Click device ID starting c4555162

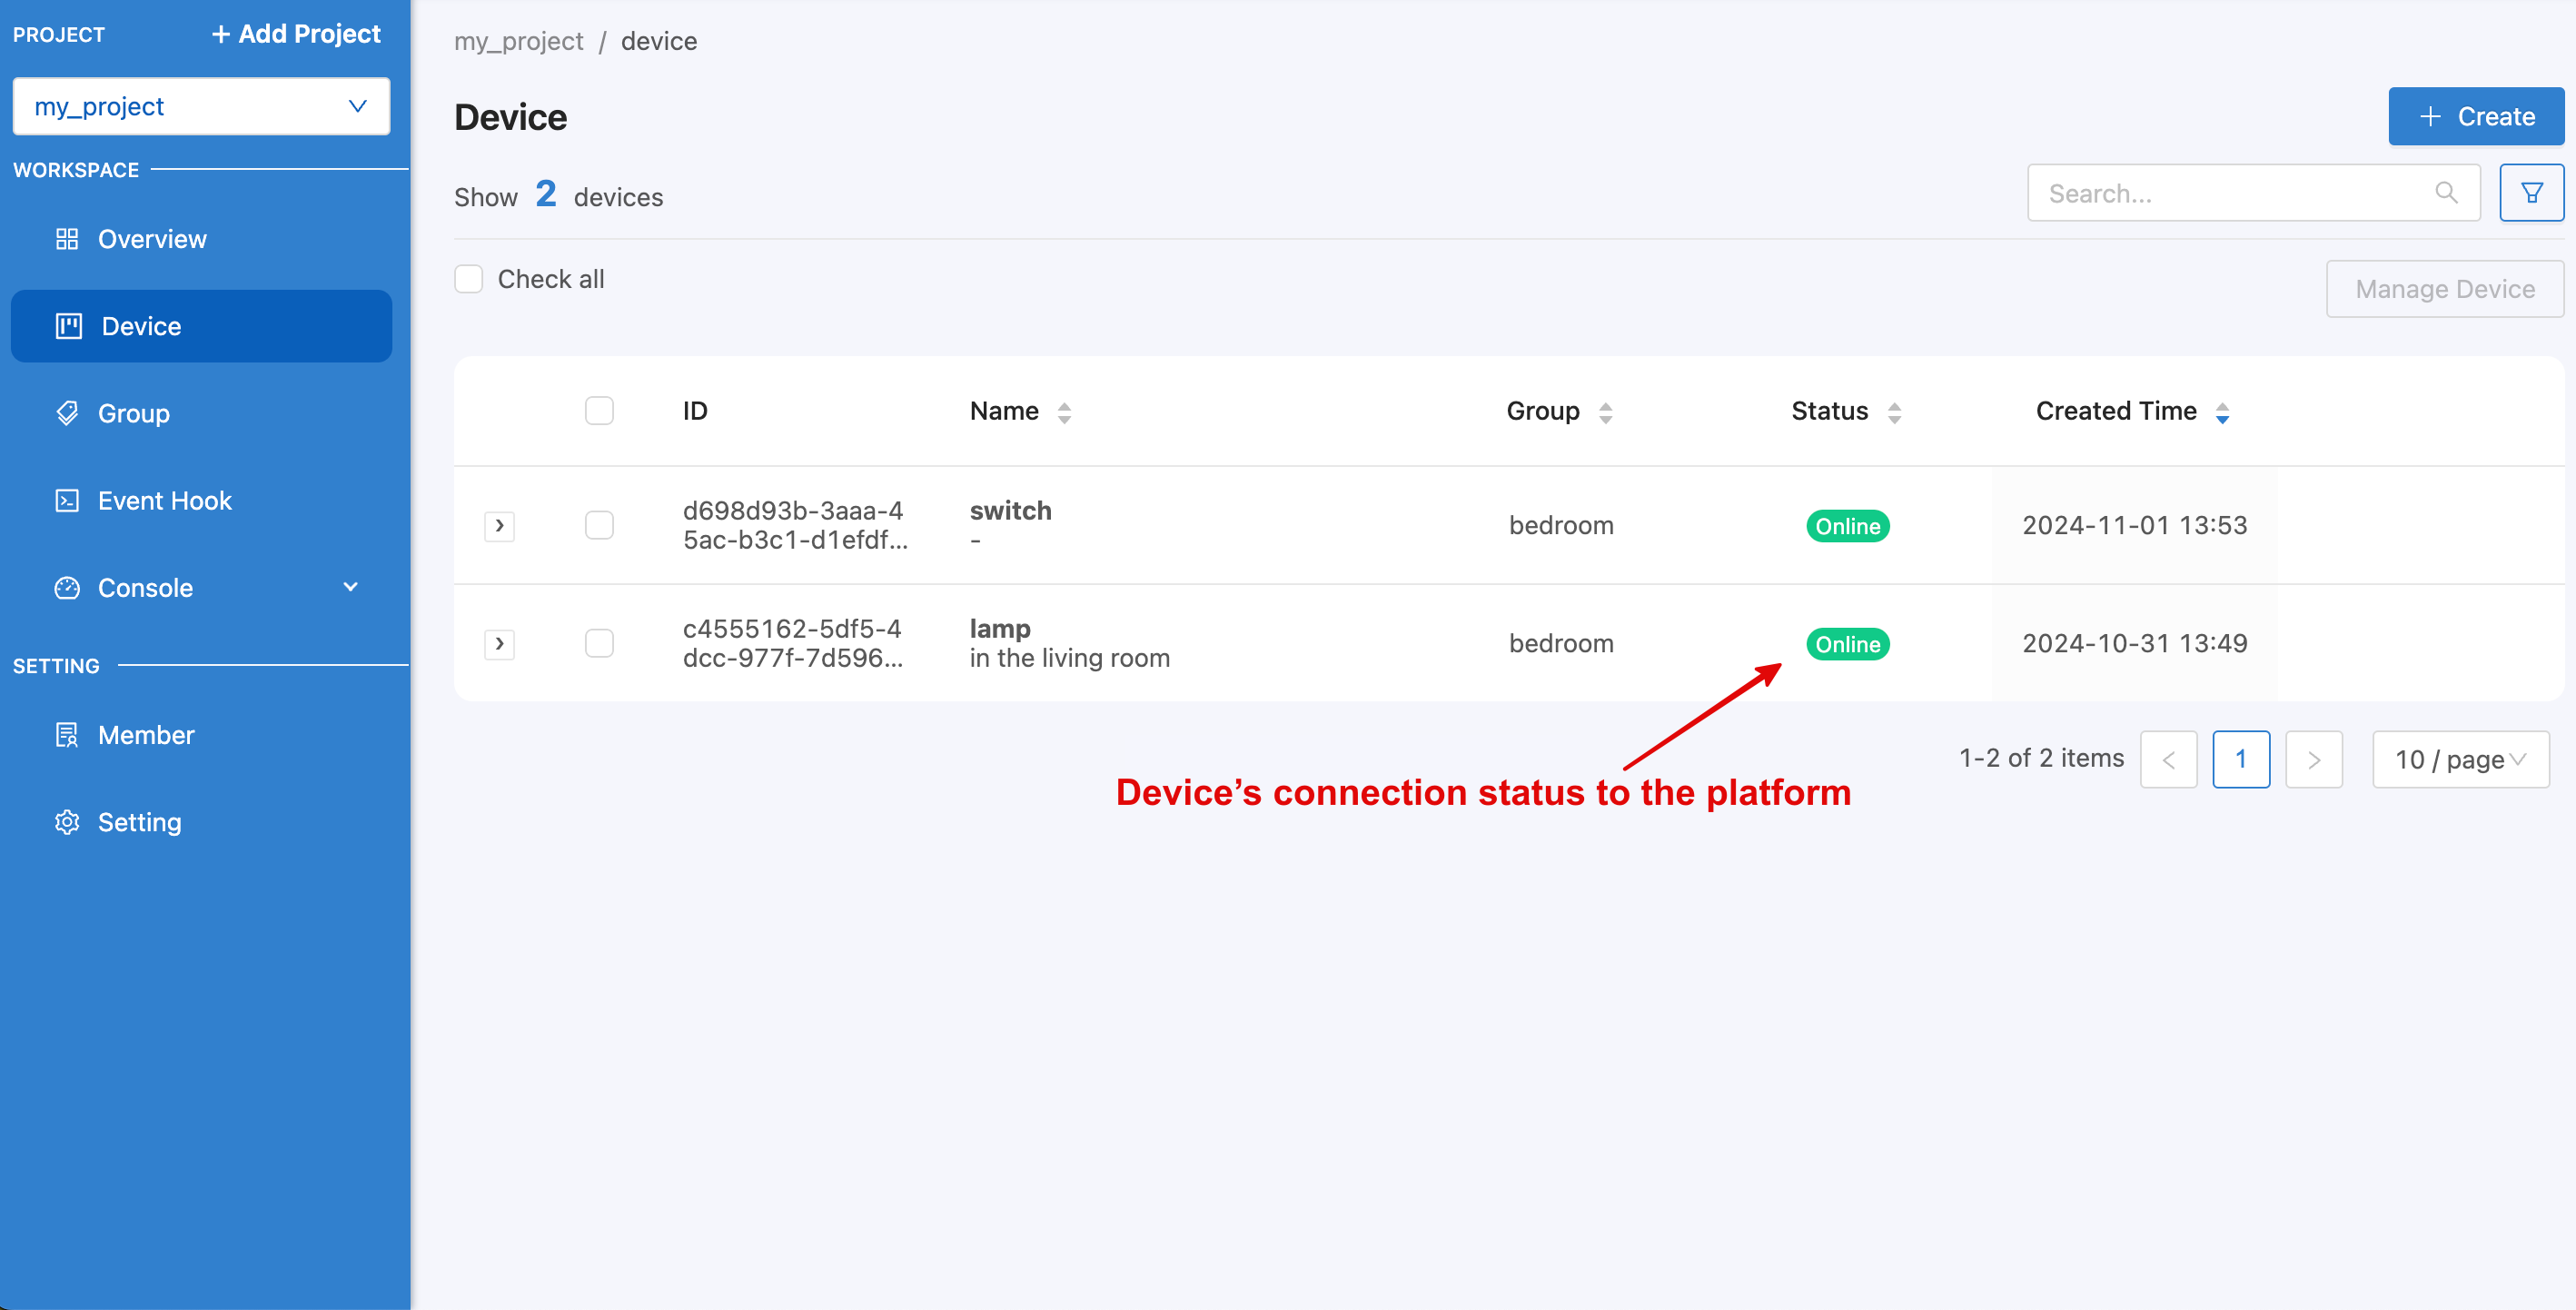793,643
